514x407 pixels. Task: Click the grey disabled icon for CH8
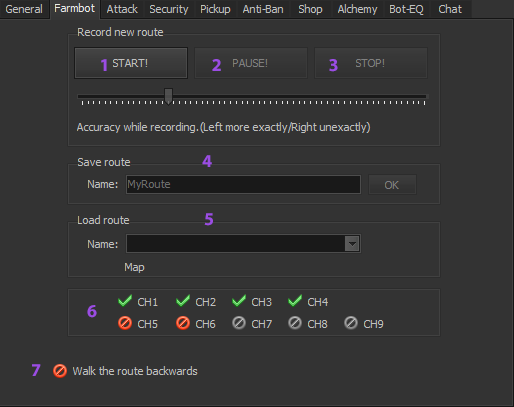295,323
